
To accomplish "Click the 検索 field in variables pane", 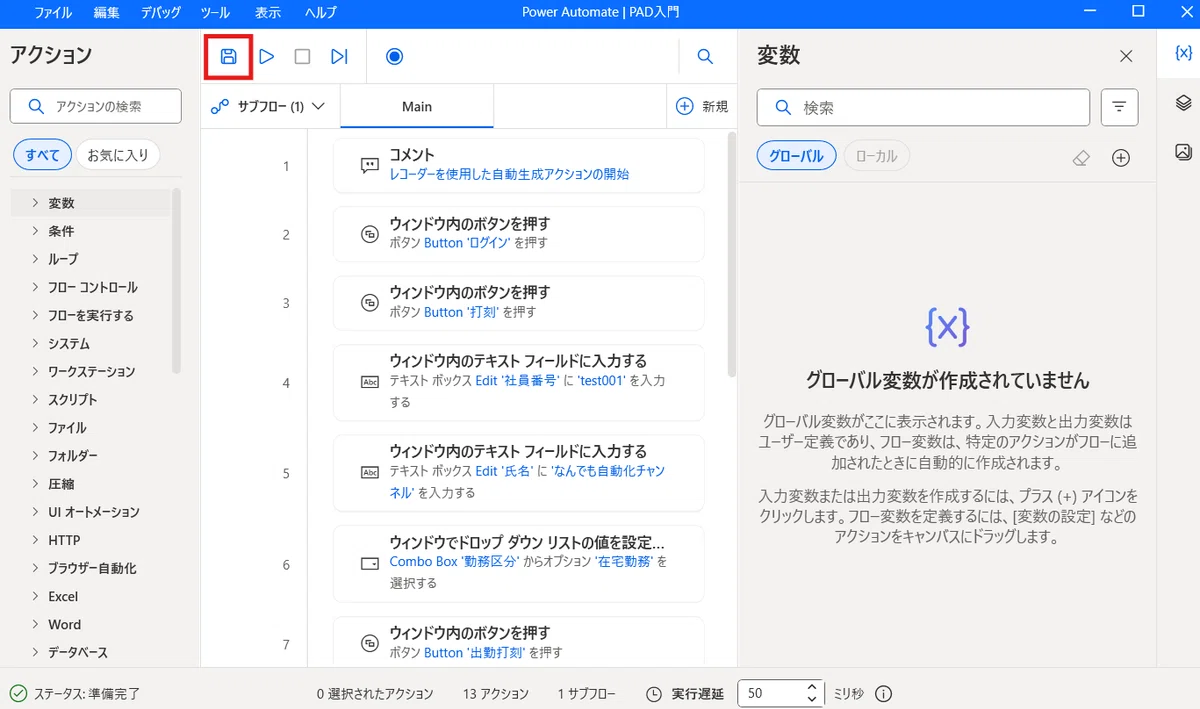I will pos(923,107).
